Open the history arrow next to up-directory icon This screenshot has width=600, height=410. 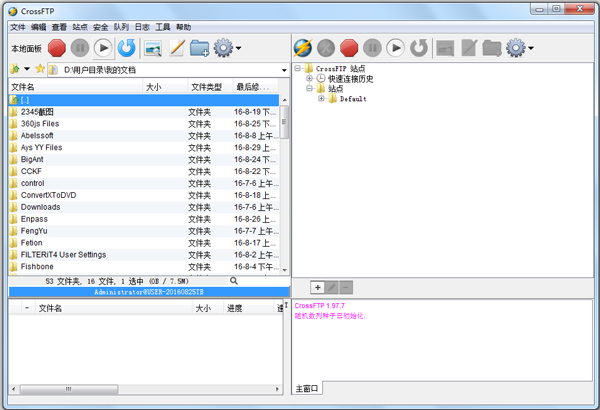[27, 69]
